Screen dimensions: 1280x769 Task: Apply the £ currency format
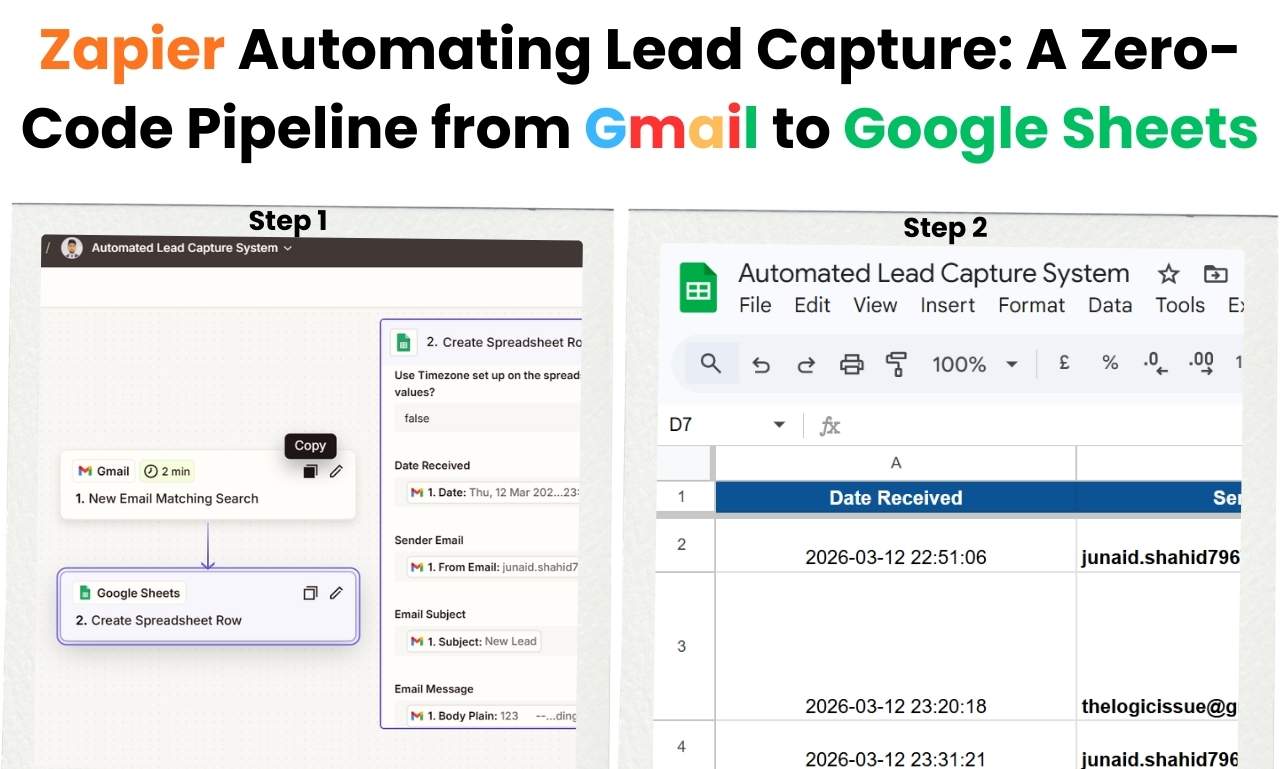coord(1064,364)
